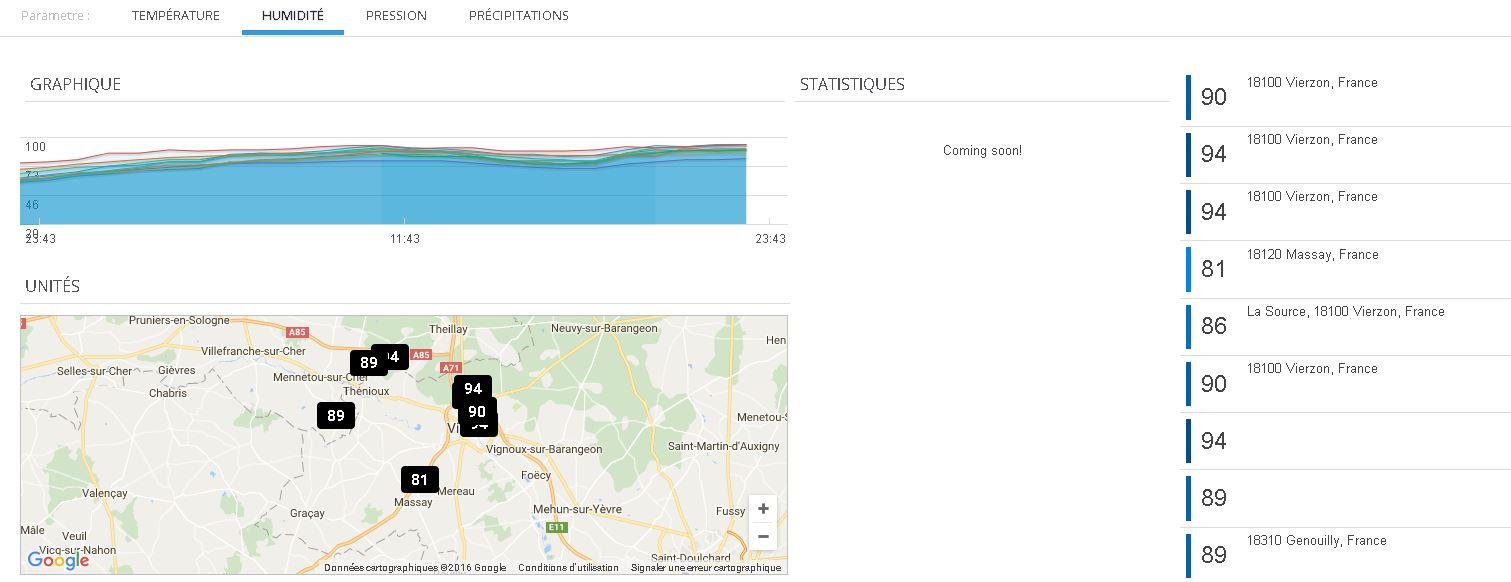
Task: Click the map zoom out minus button
Action: [763, 536]
